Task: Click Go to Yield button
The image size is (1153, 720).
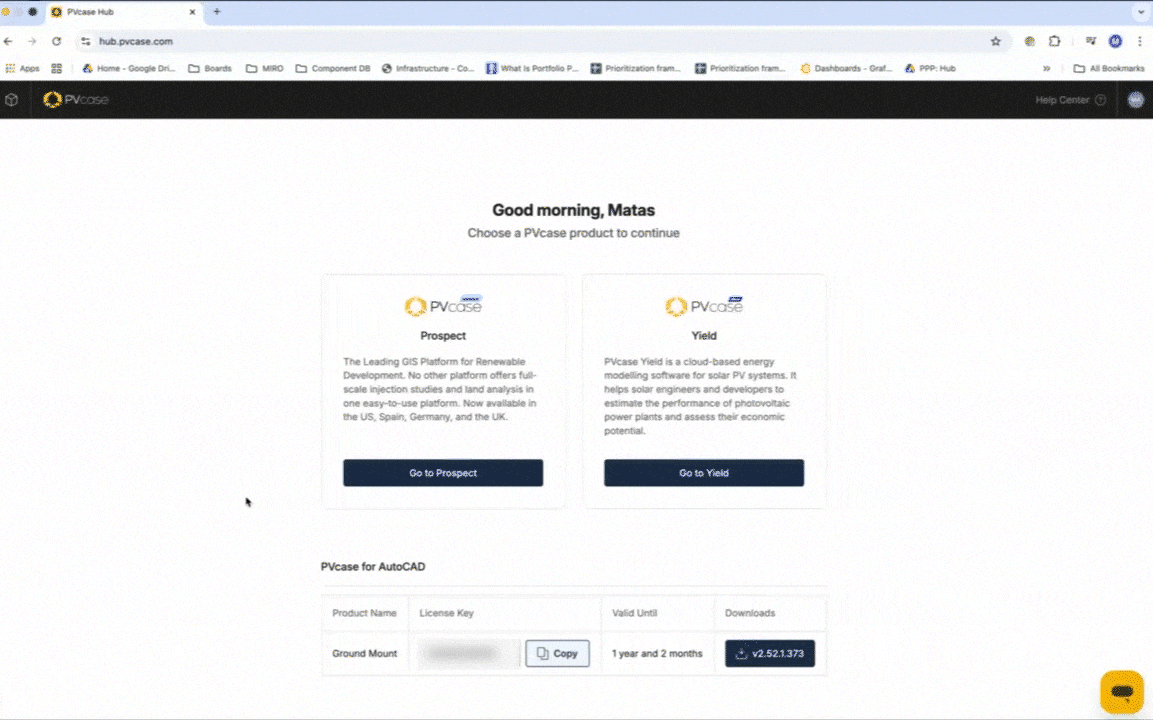Action: pyautogui.click(x=704, y=473)
